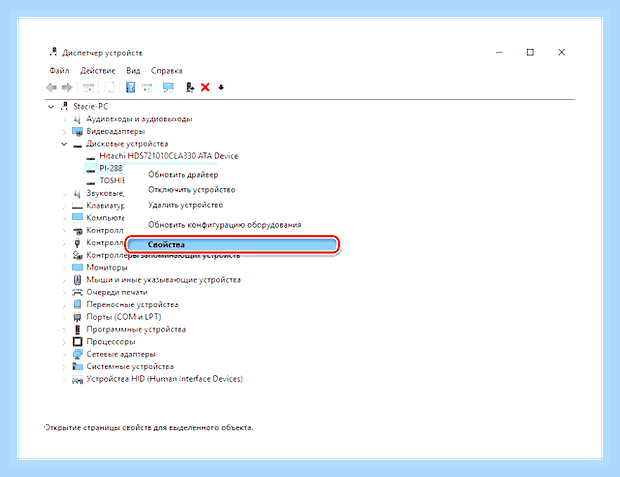This screenshot has height=477, width=620.
Task: Open the Справка menu
Action: pos(166,70)
